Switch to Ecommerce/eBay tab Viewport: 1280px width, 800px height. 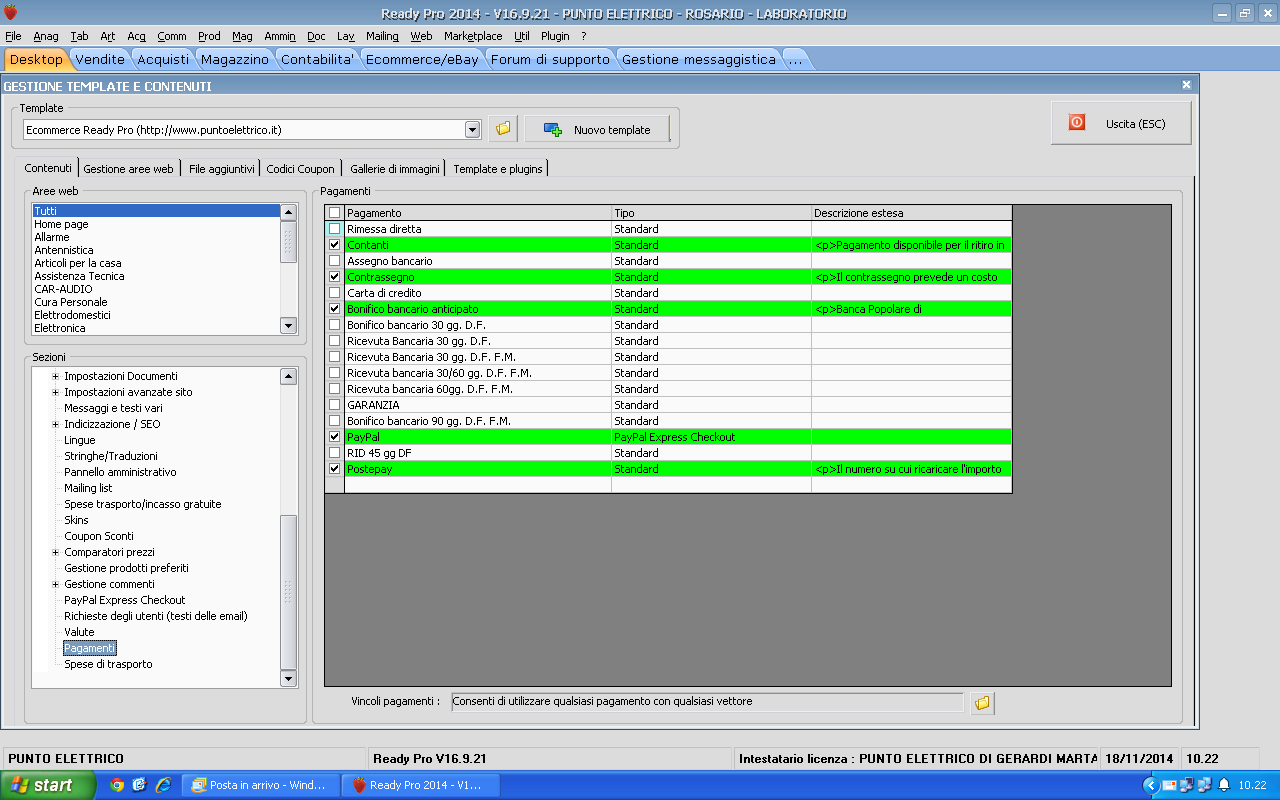422,60
